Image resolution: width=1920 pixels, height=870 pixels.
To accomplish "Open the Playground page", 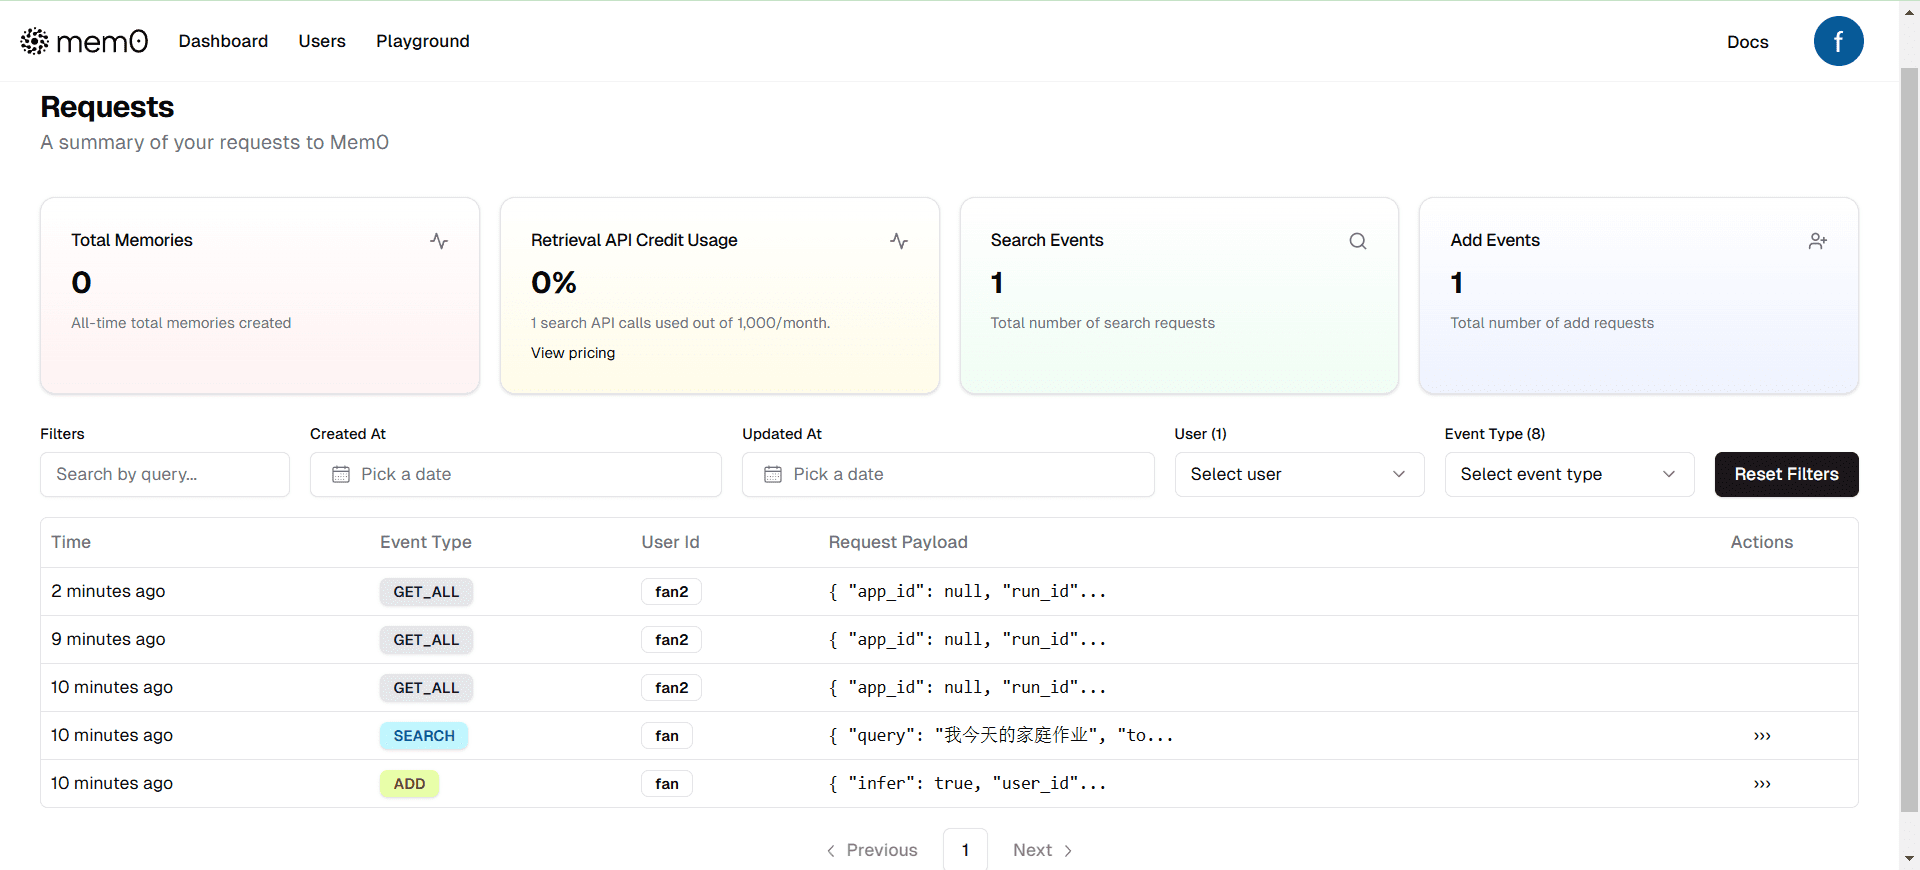I will click(423, 41).
